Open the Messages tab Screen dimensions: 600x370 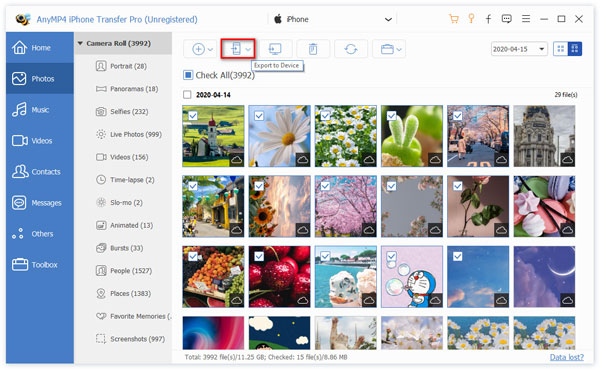pyautogui.click(x=40, y=203)
